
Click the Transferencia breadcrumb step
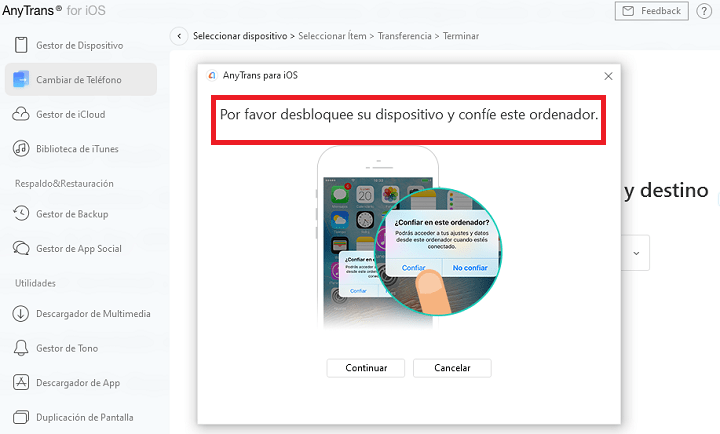(405, 36)
